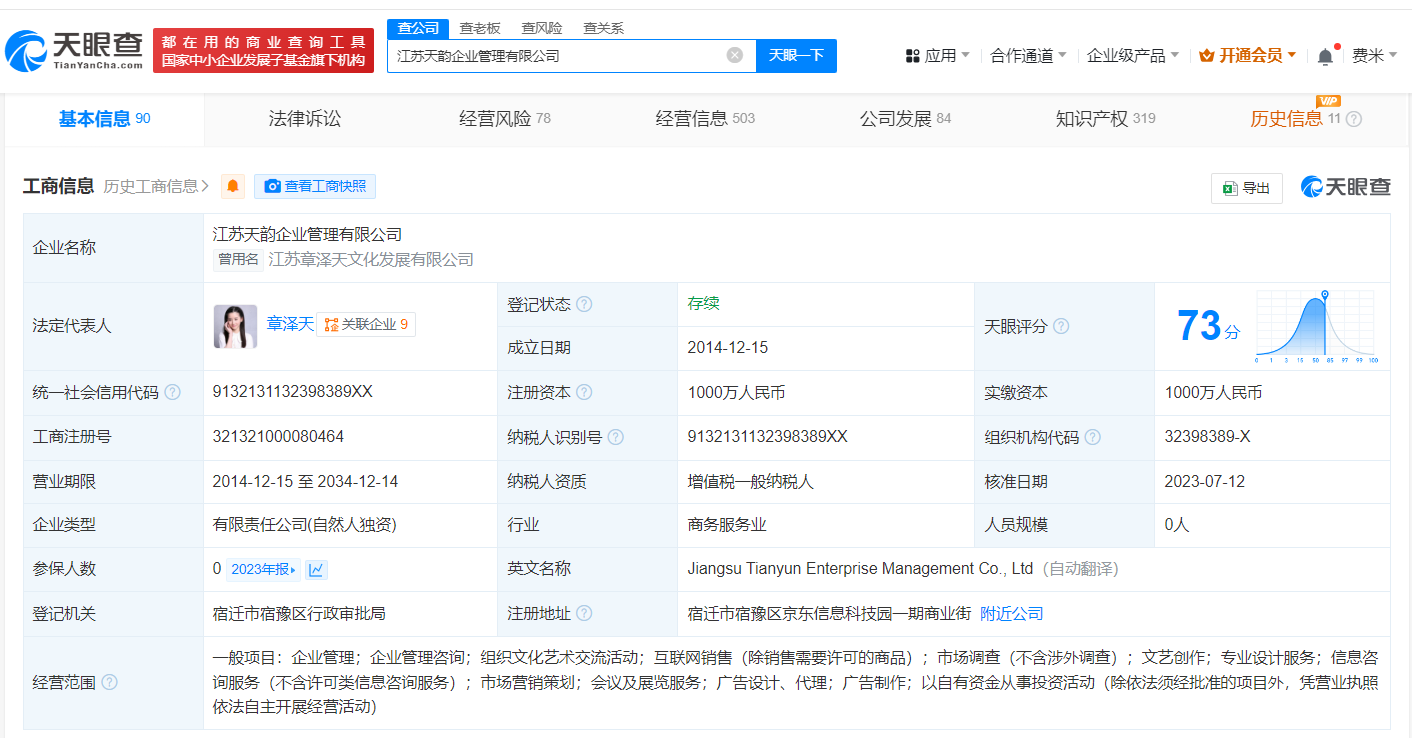Open the help icon next to 登记状态
Viewport: 1412px width, 738px height.
point(584,304)
